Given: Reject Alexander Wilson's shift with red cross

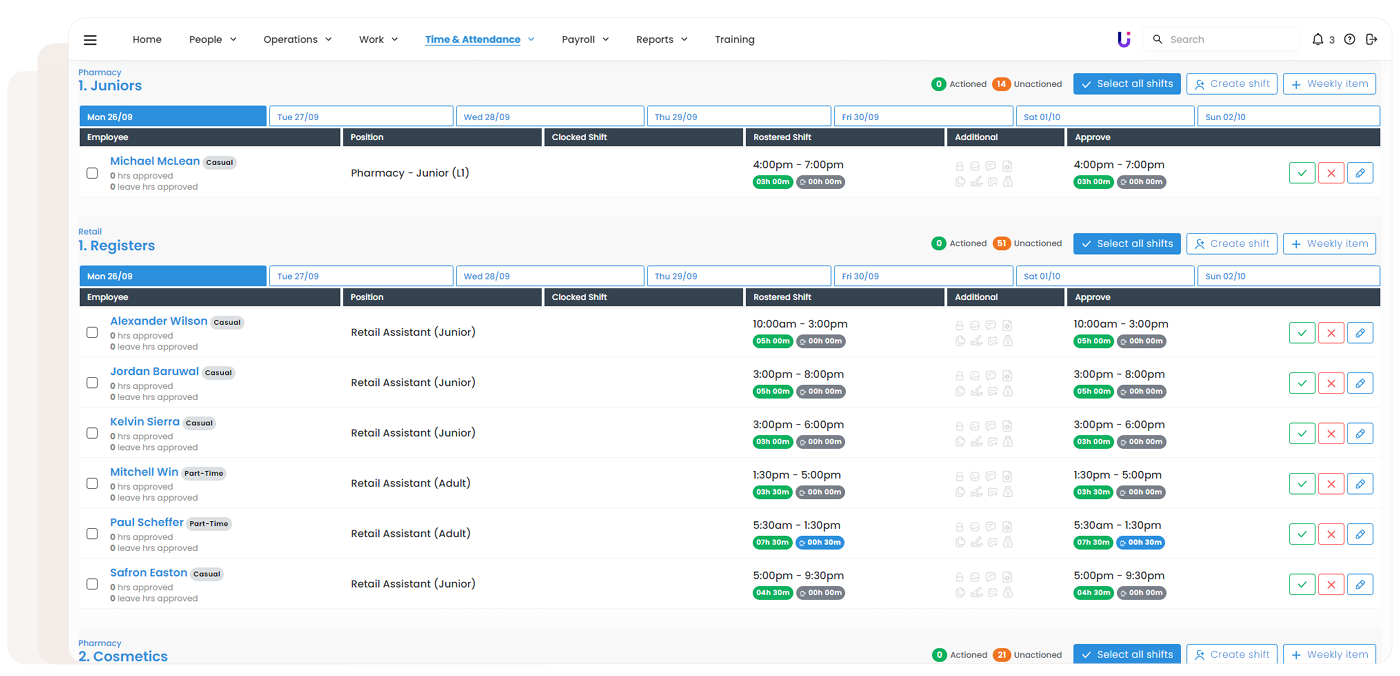Looking at the screenshot, I should click(x=1330, y=333).
